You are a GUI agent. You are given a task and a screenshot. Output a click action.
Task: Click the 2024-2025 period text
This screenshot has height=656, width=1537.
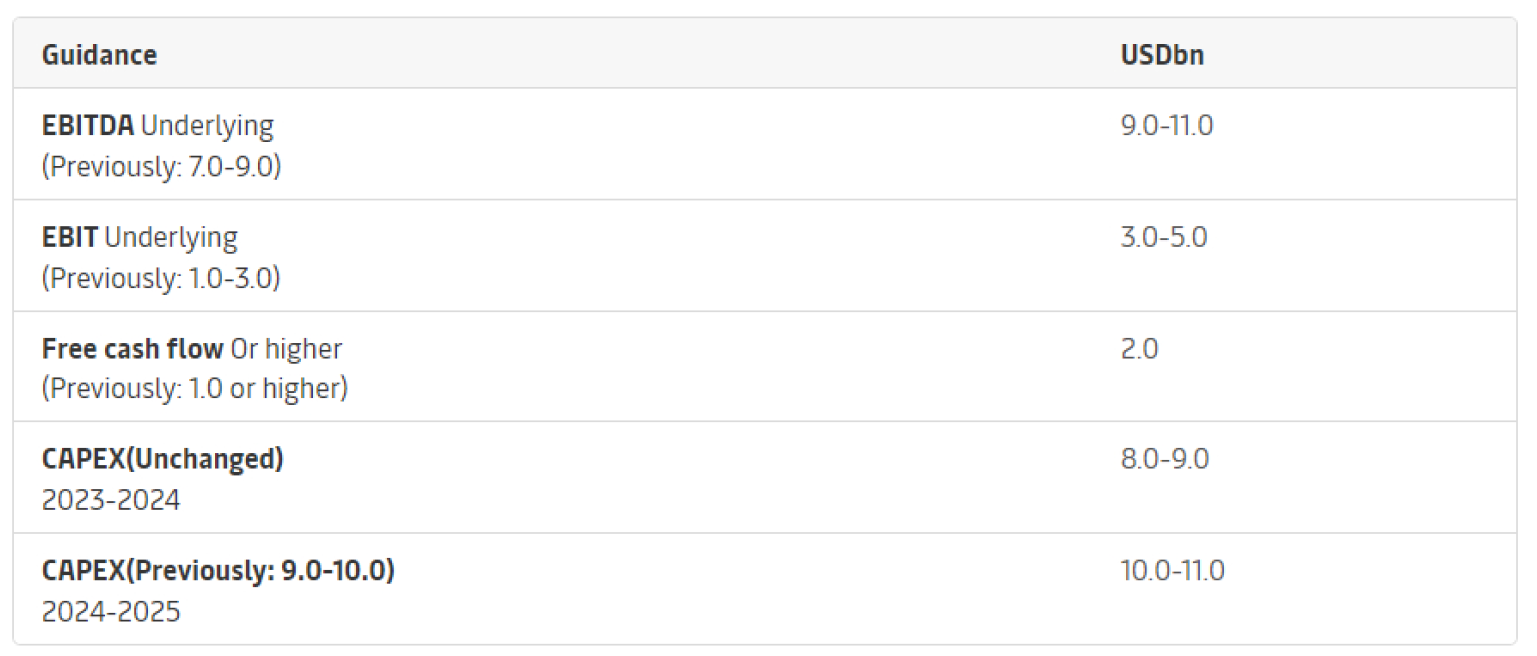pyautogui.click(x=111, y=612)
